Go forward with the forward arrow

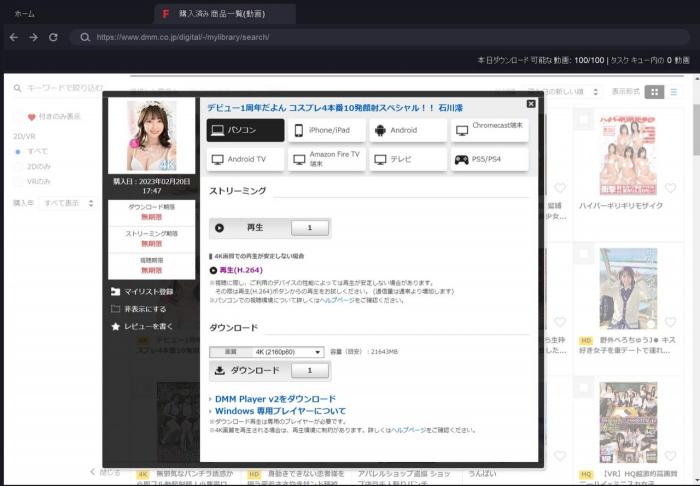[33, 37]
